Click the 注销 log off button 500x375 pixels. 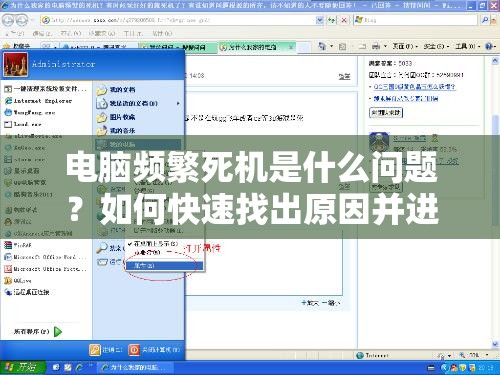(x=106, y=350)
